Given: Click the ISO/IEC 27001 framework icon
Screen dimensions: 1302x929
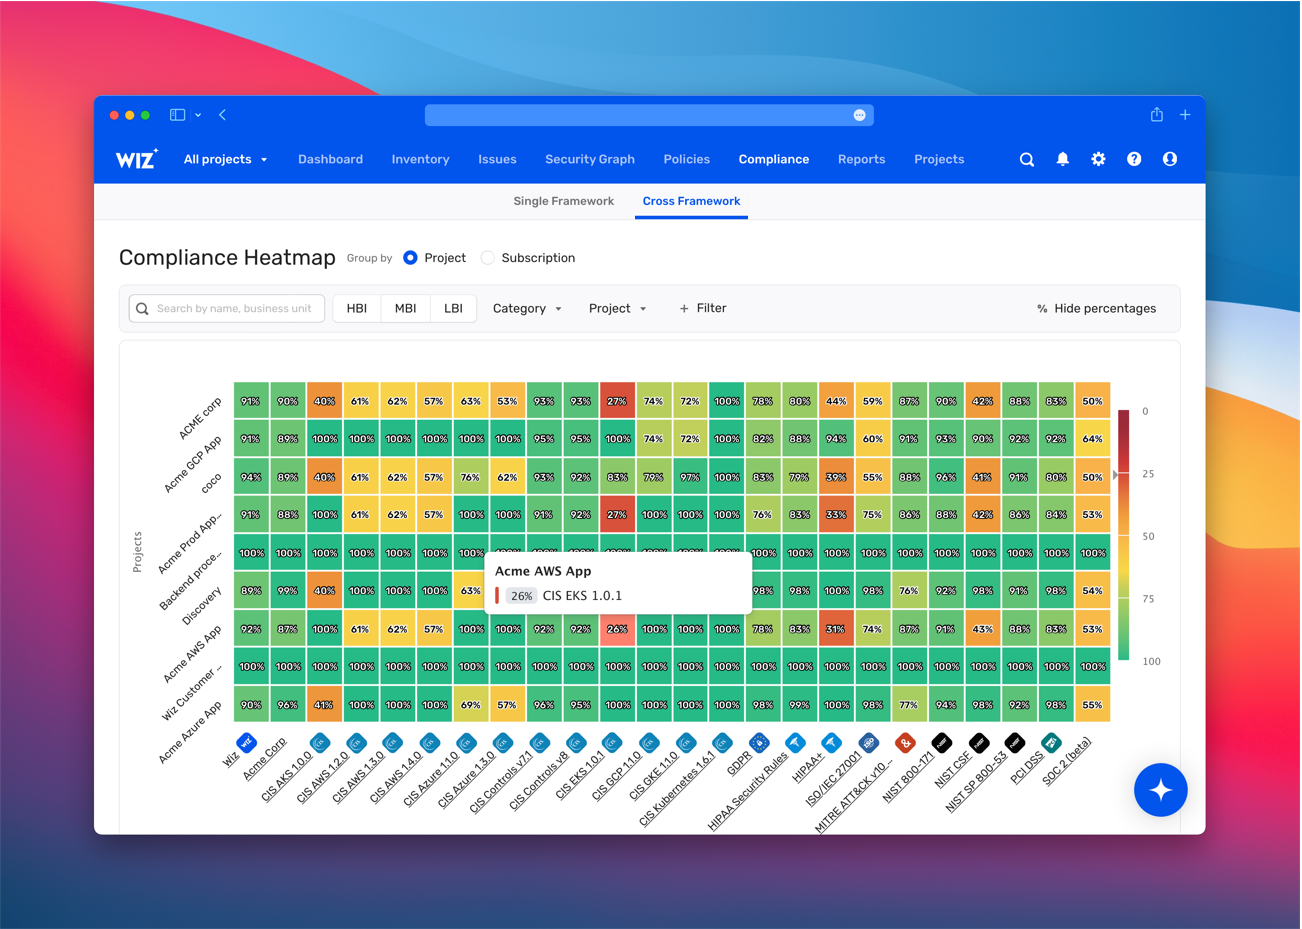Looking at the screenshot, I should pyautogui.click(x=868, y=743).
